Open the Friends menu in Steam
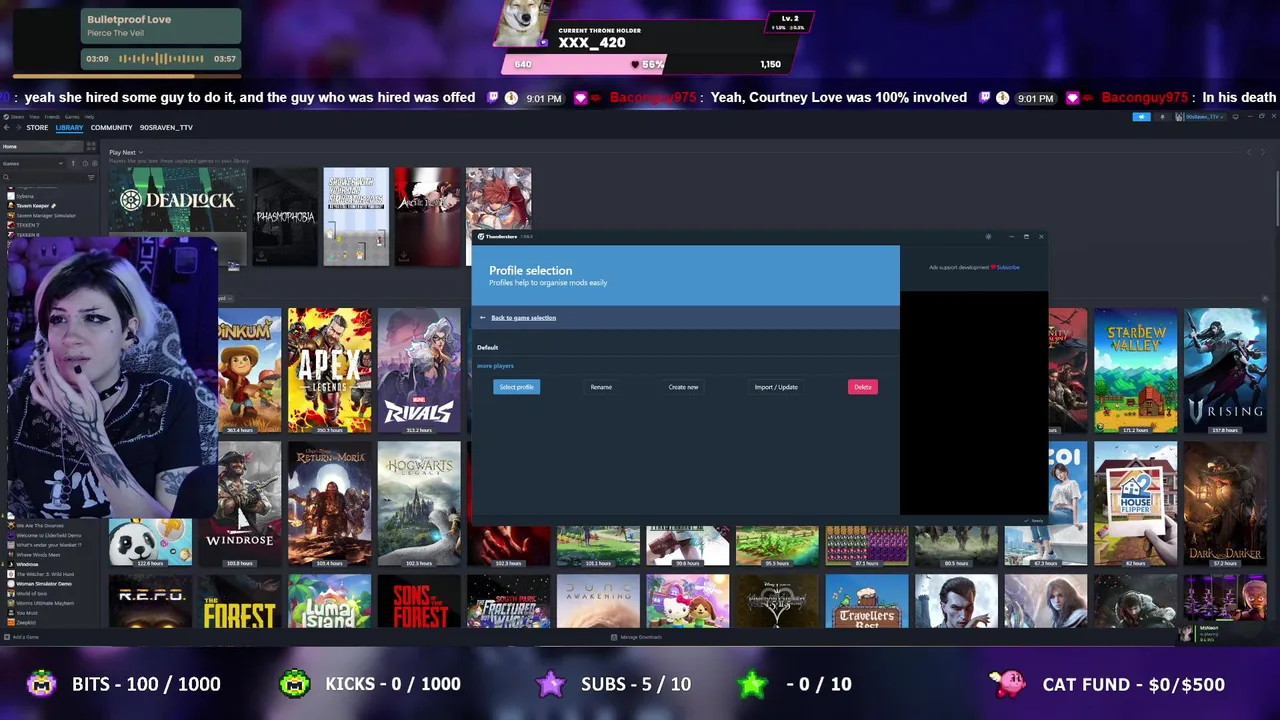1280x720 pixels. click(x=52, y=117)
